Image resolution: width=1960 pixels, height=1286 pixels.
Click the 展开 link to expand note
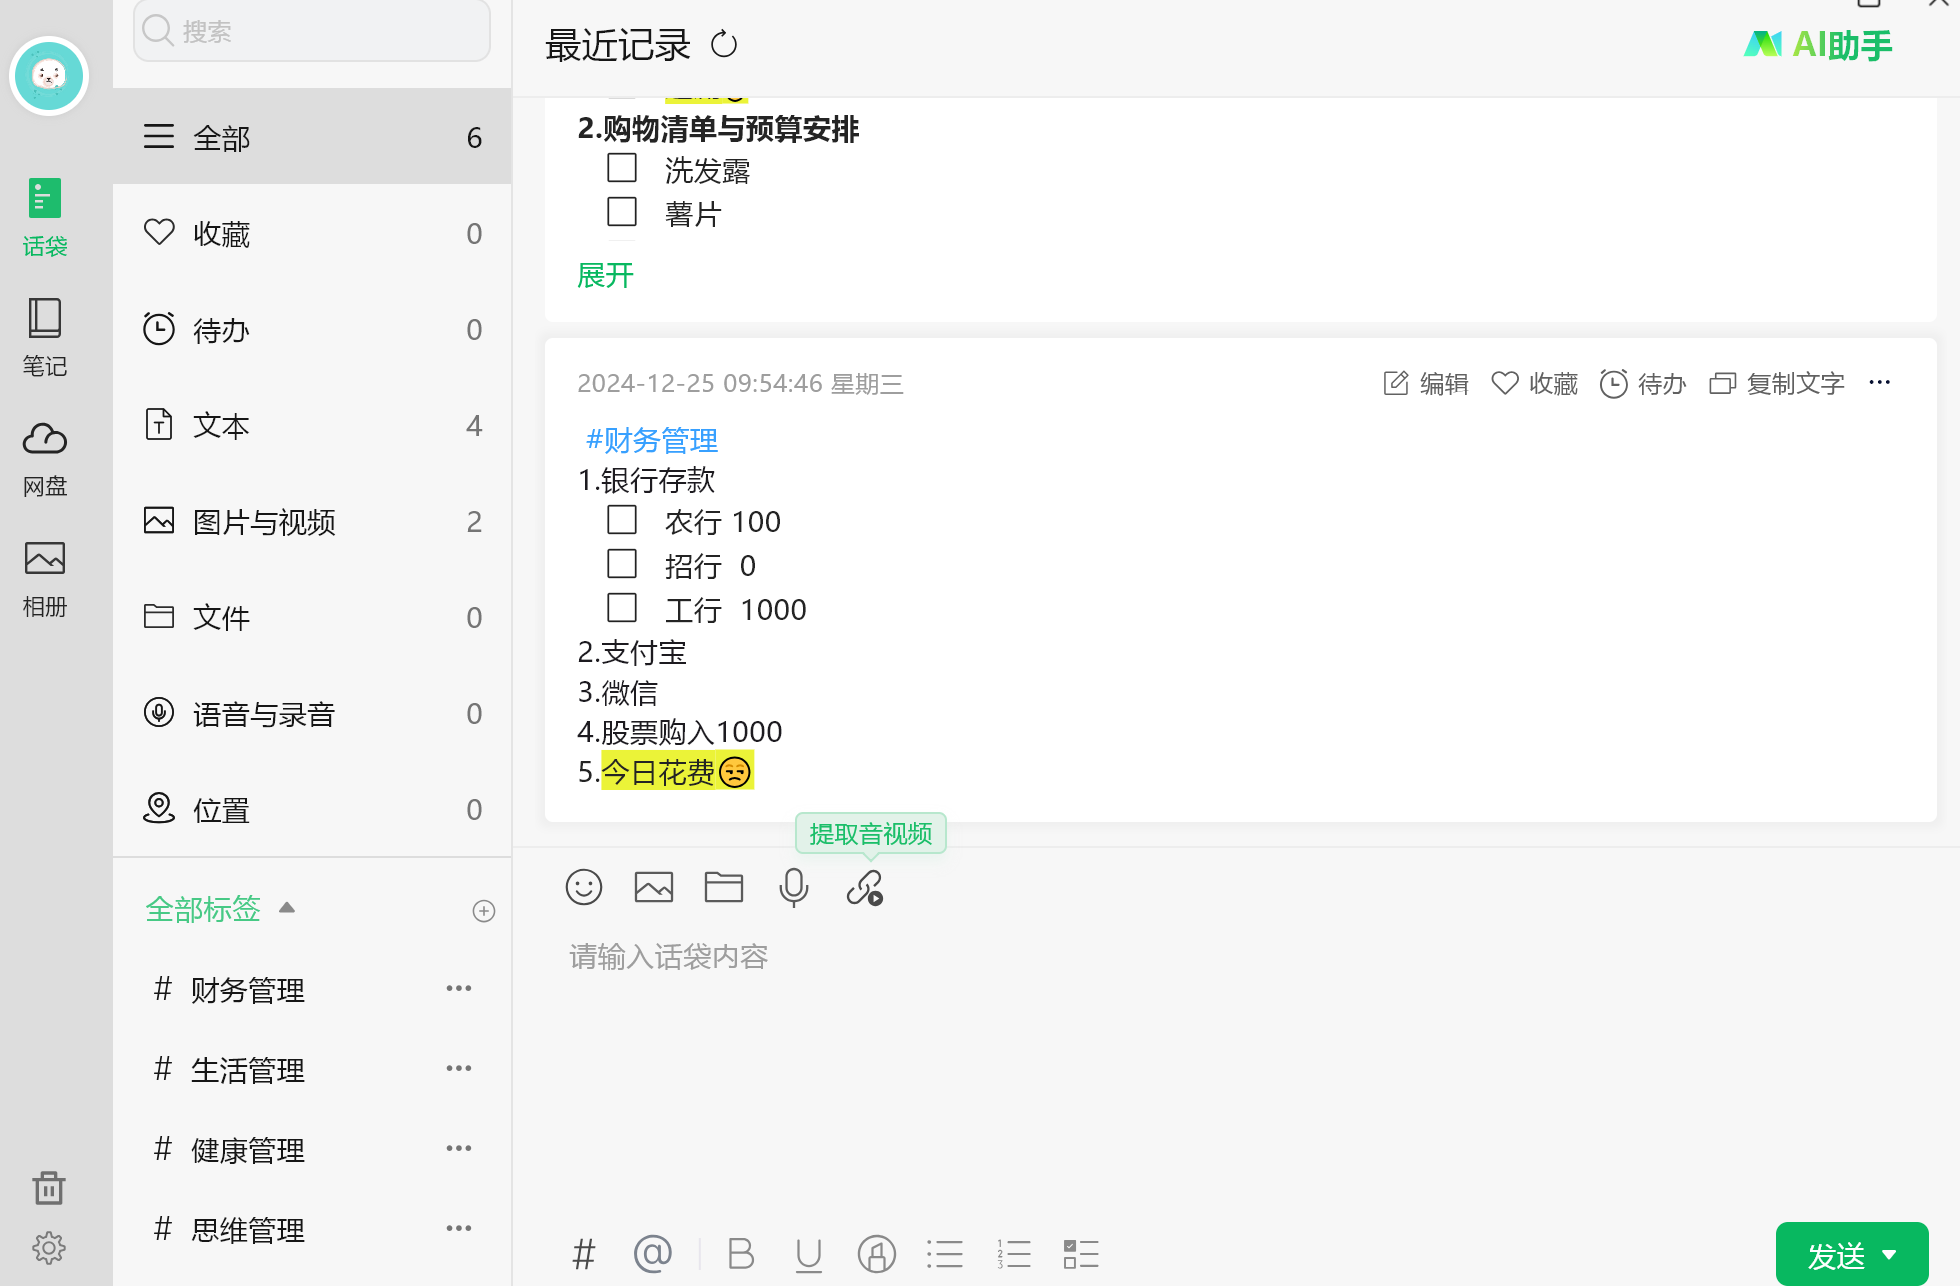click(x=605, y=275)
